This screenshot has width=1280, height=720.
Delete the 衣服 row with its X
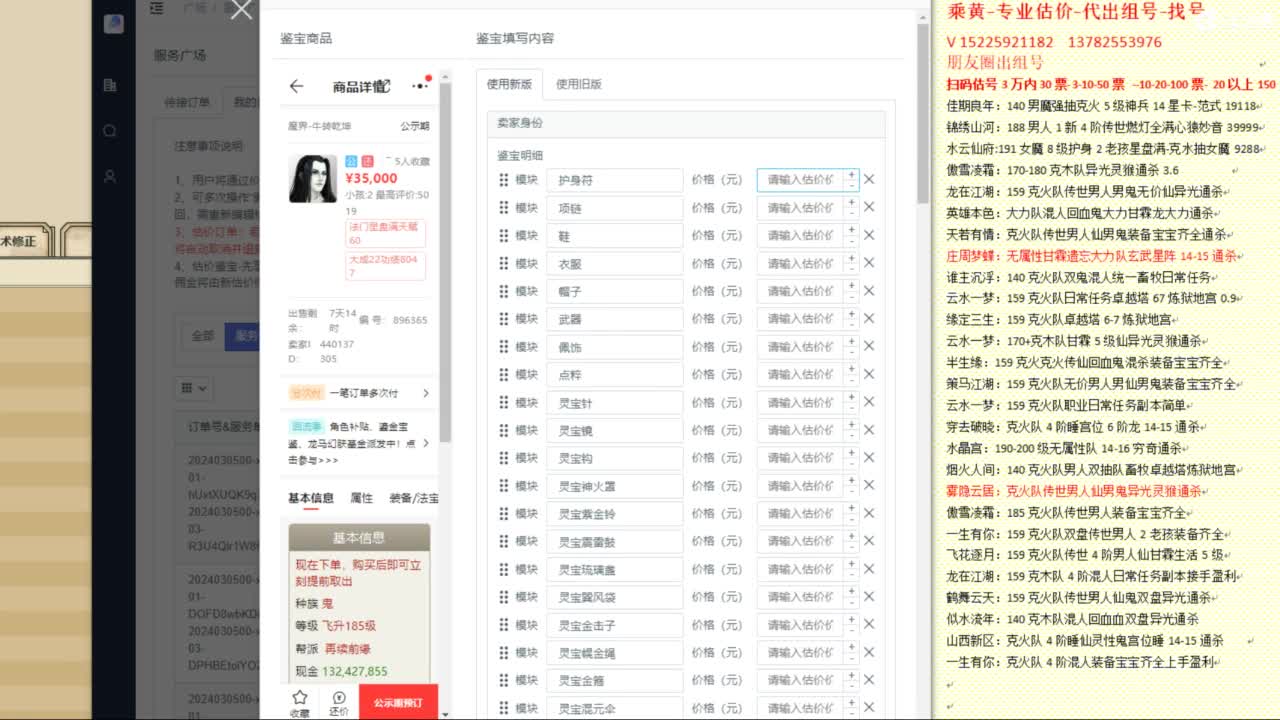pos(869,264)
